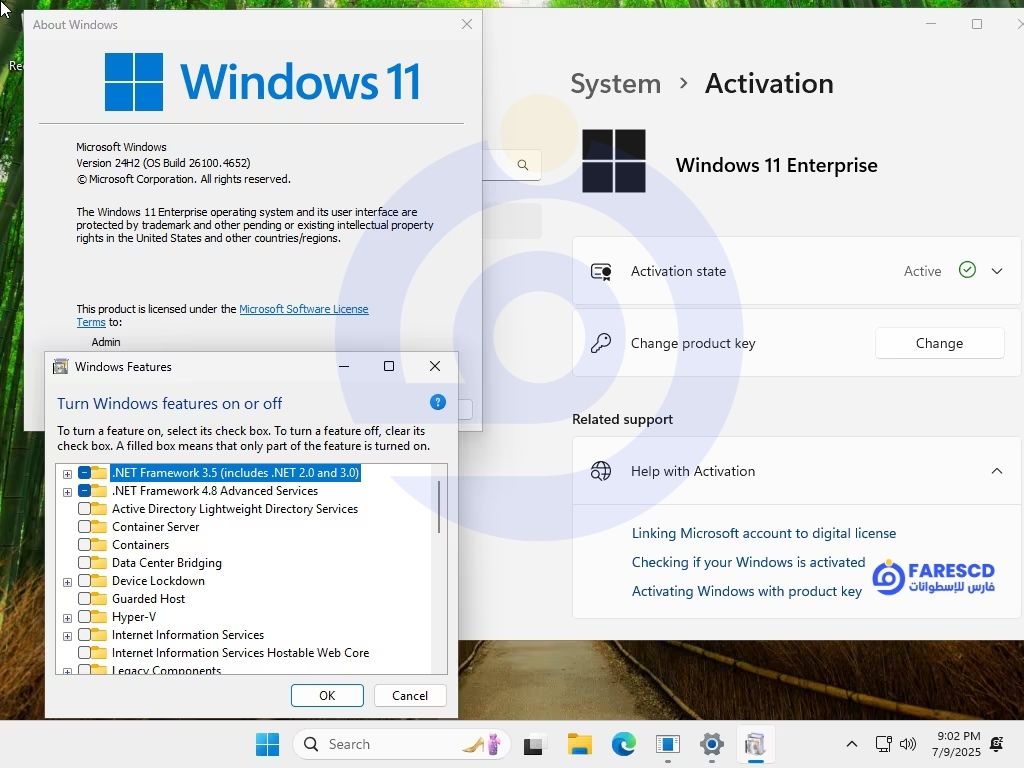This screenshot has height=768, width=1024.
Task: Click the Change product key icon
Action: pos(601,343)
